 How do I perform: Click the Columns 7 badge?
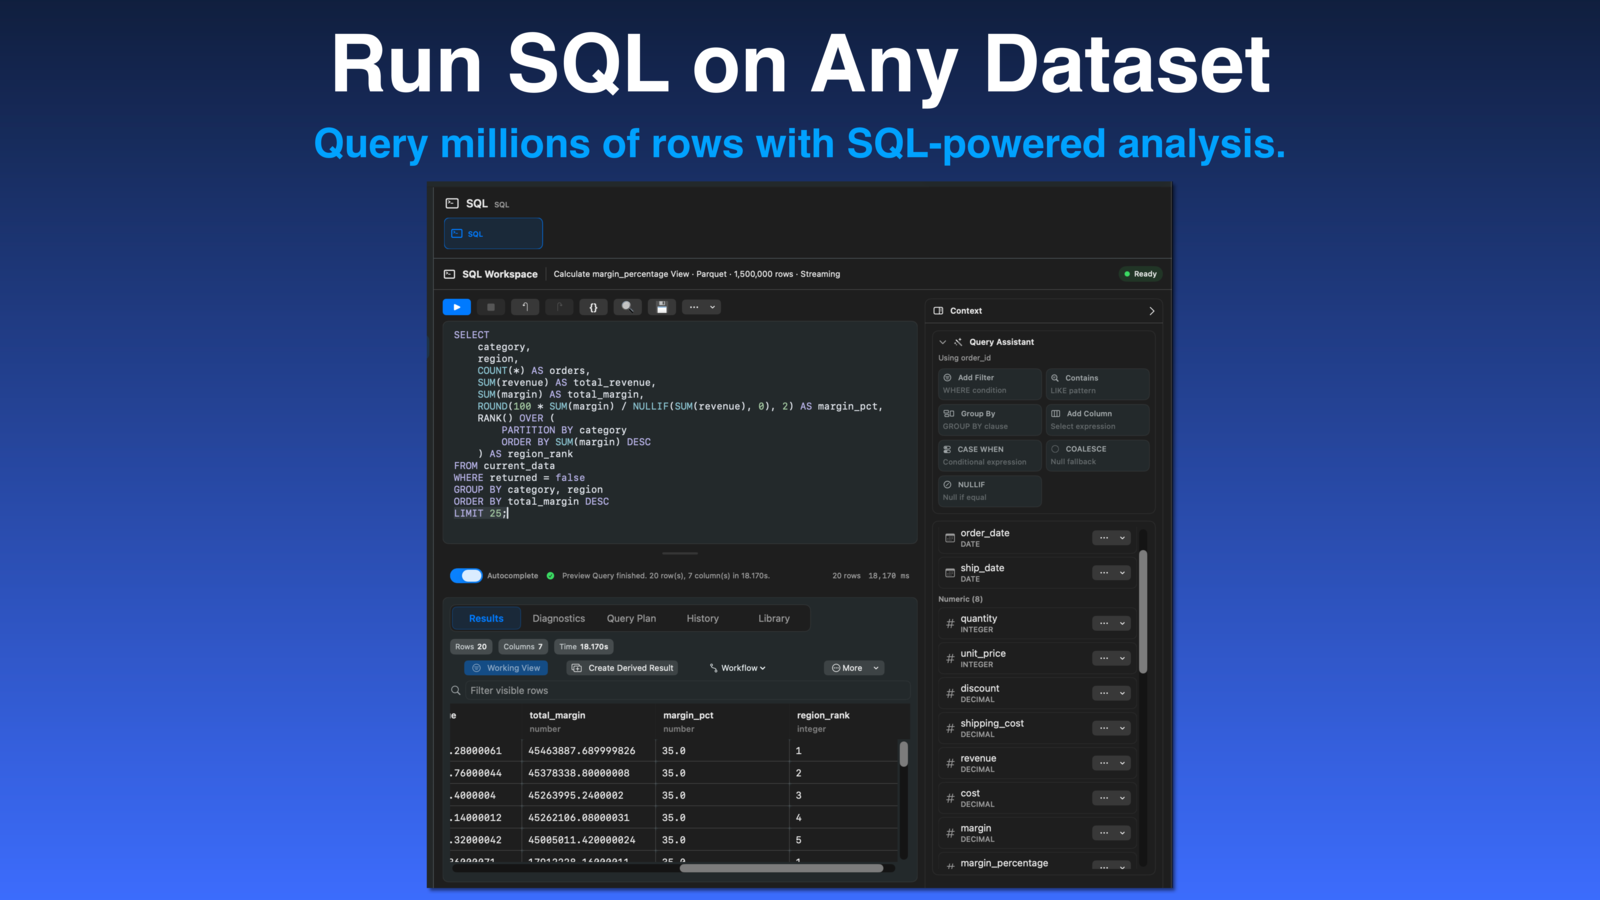coord(523,647)
